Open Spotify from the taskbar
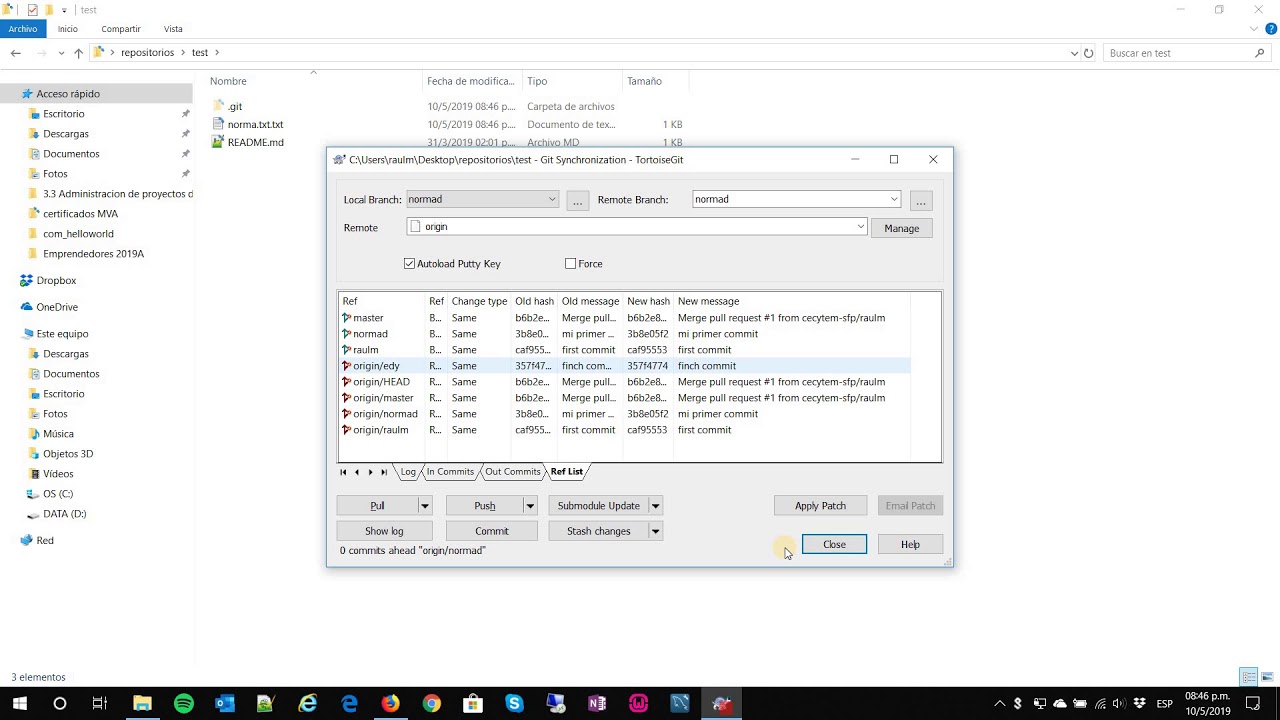The image size is (1280, 720). tap(184, 704)
